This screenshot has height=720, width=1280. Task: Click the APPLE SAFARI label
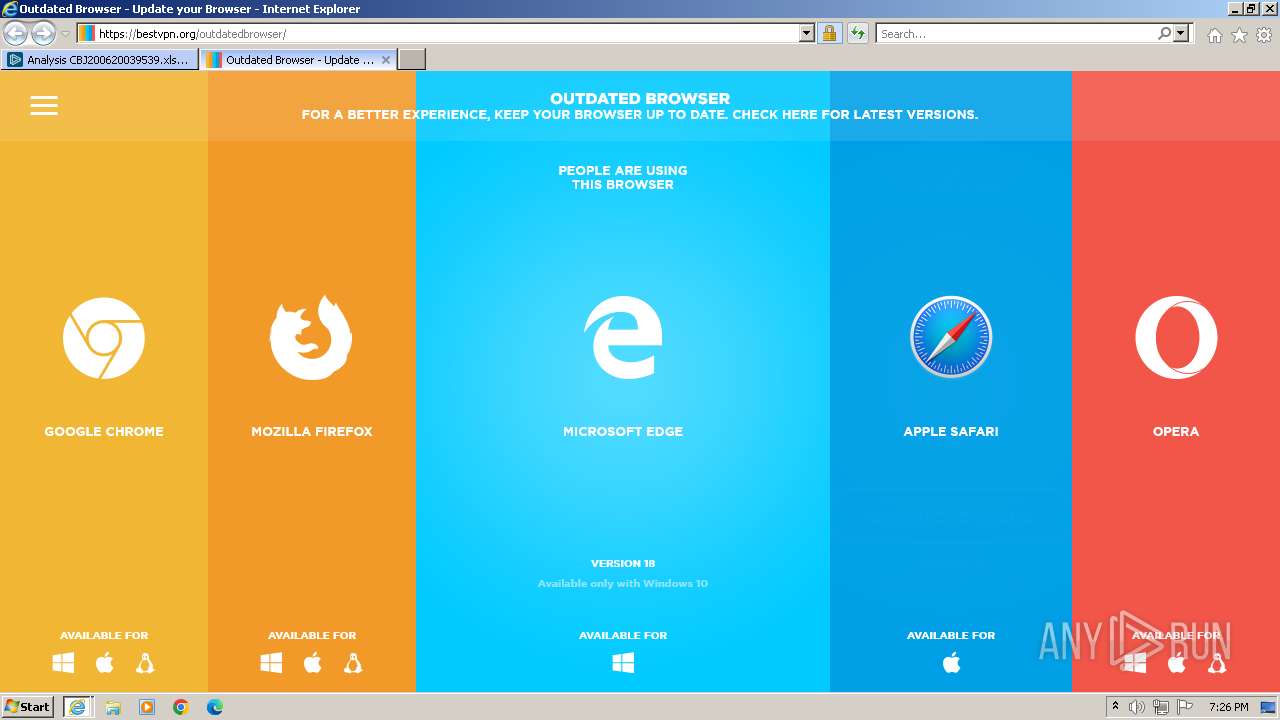click(951, 432)
